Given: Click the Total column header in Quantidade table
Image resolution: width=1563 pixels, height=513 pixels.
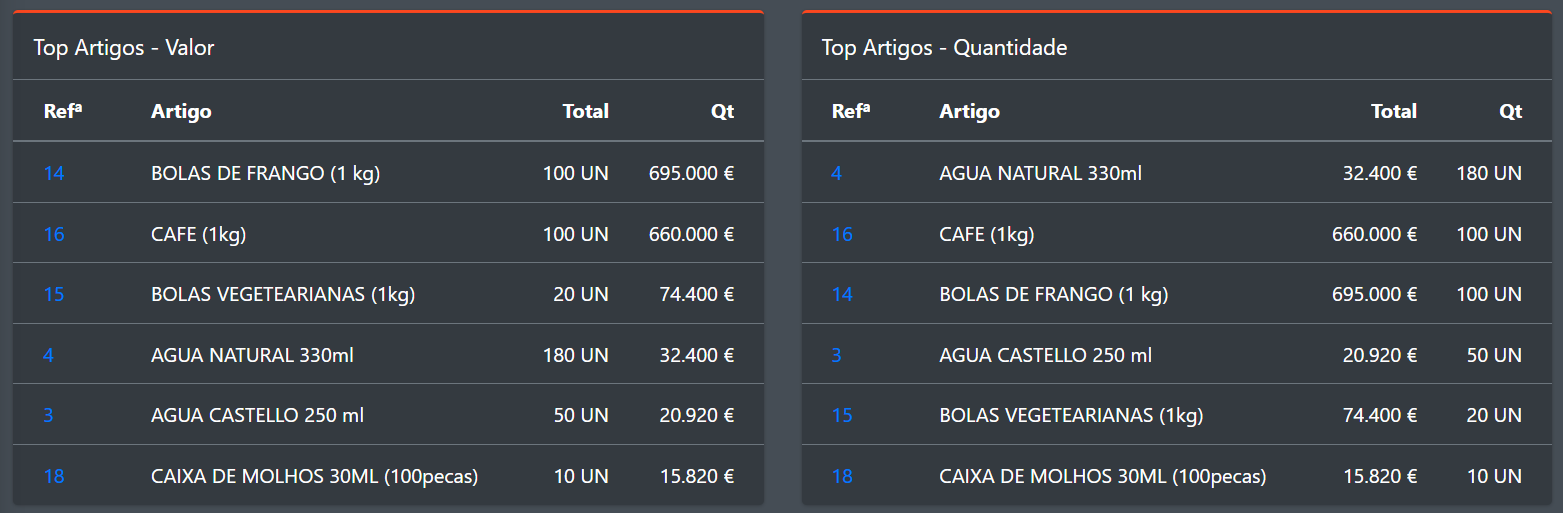Looking at the screenshot, I should point(1394,111).
